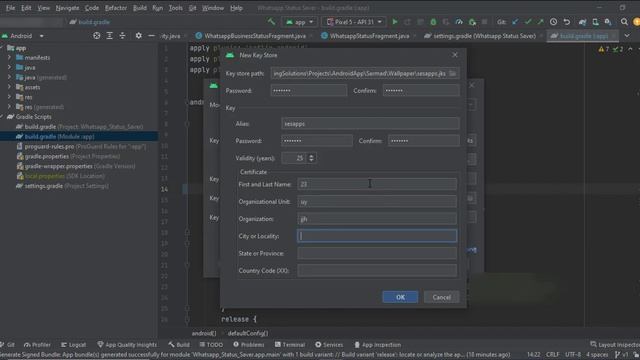Open Layout Inspector tool window

pyautogui.click(x=615, y=344)
